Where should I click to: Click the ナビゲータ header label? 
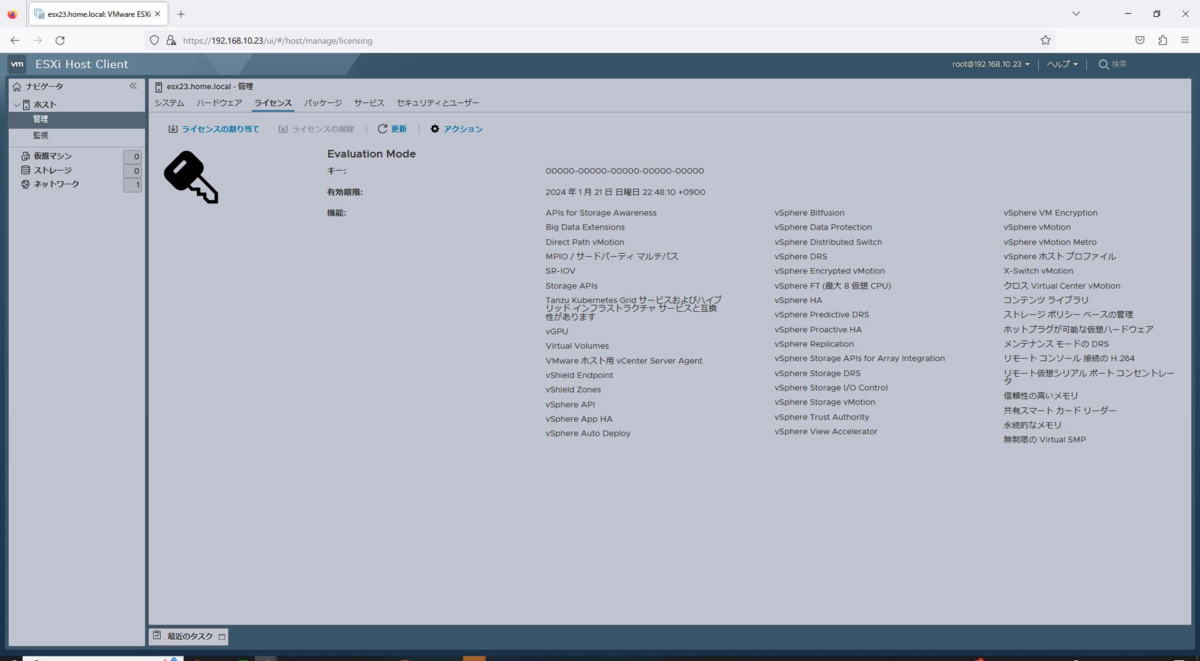click(44, 87)
